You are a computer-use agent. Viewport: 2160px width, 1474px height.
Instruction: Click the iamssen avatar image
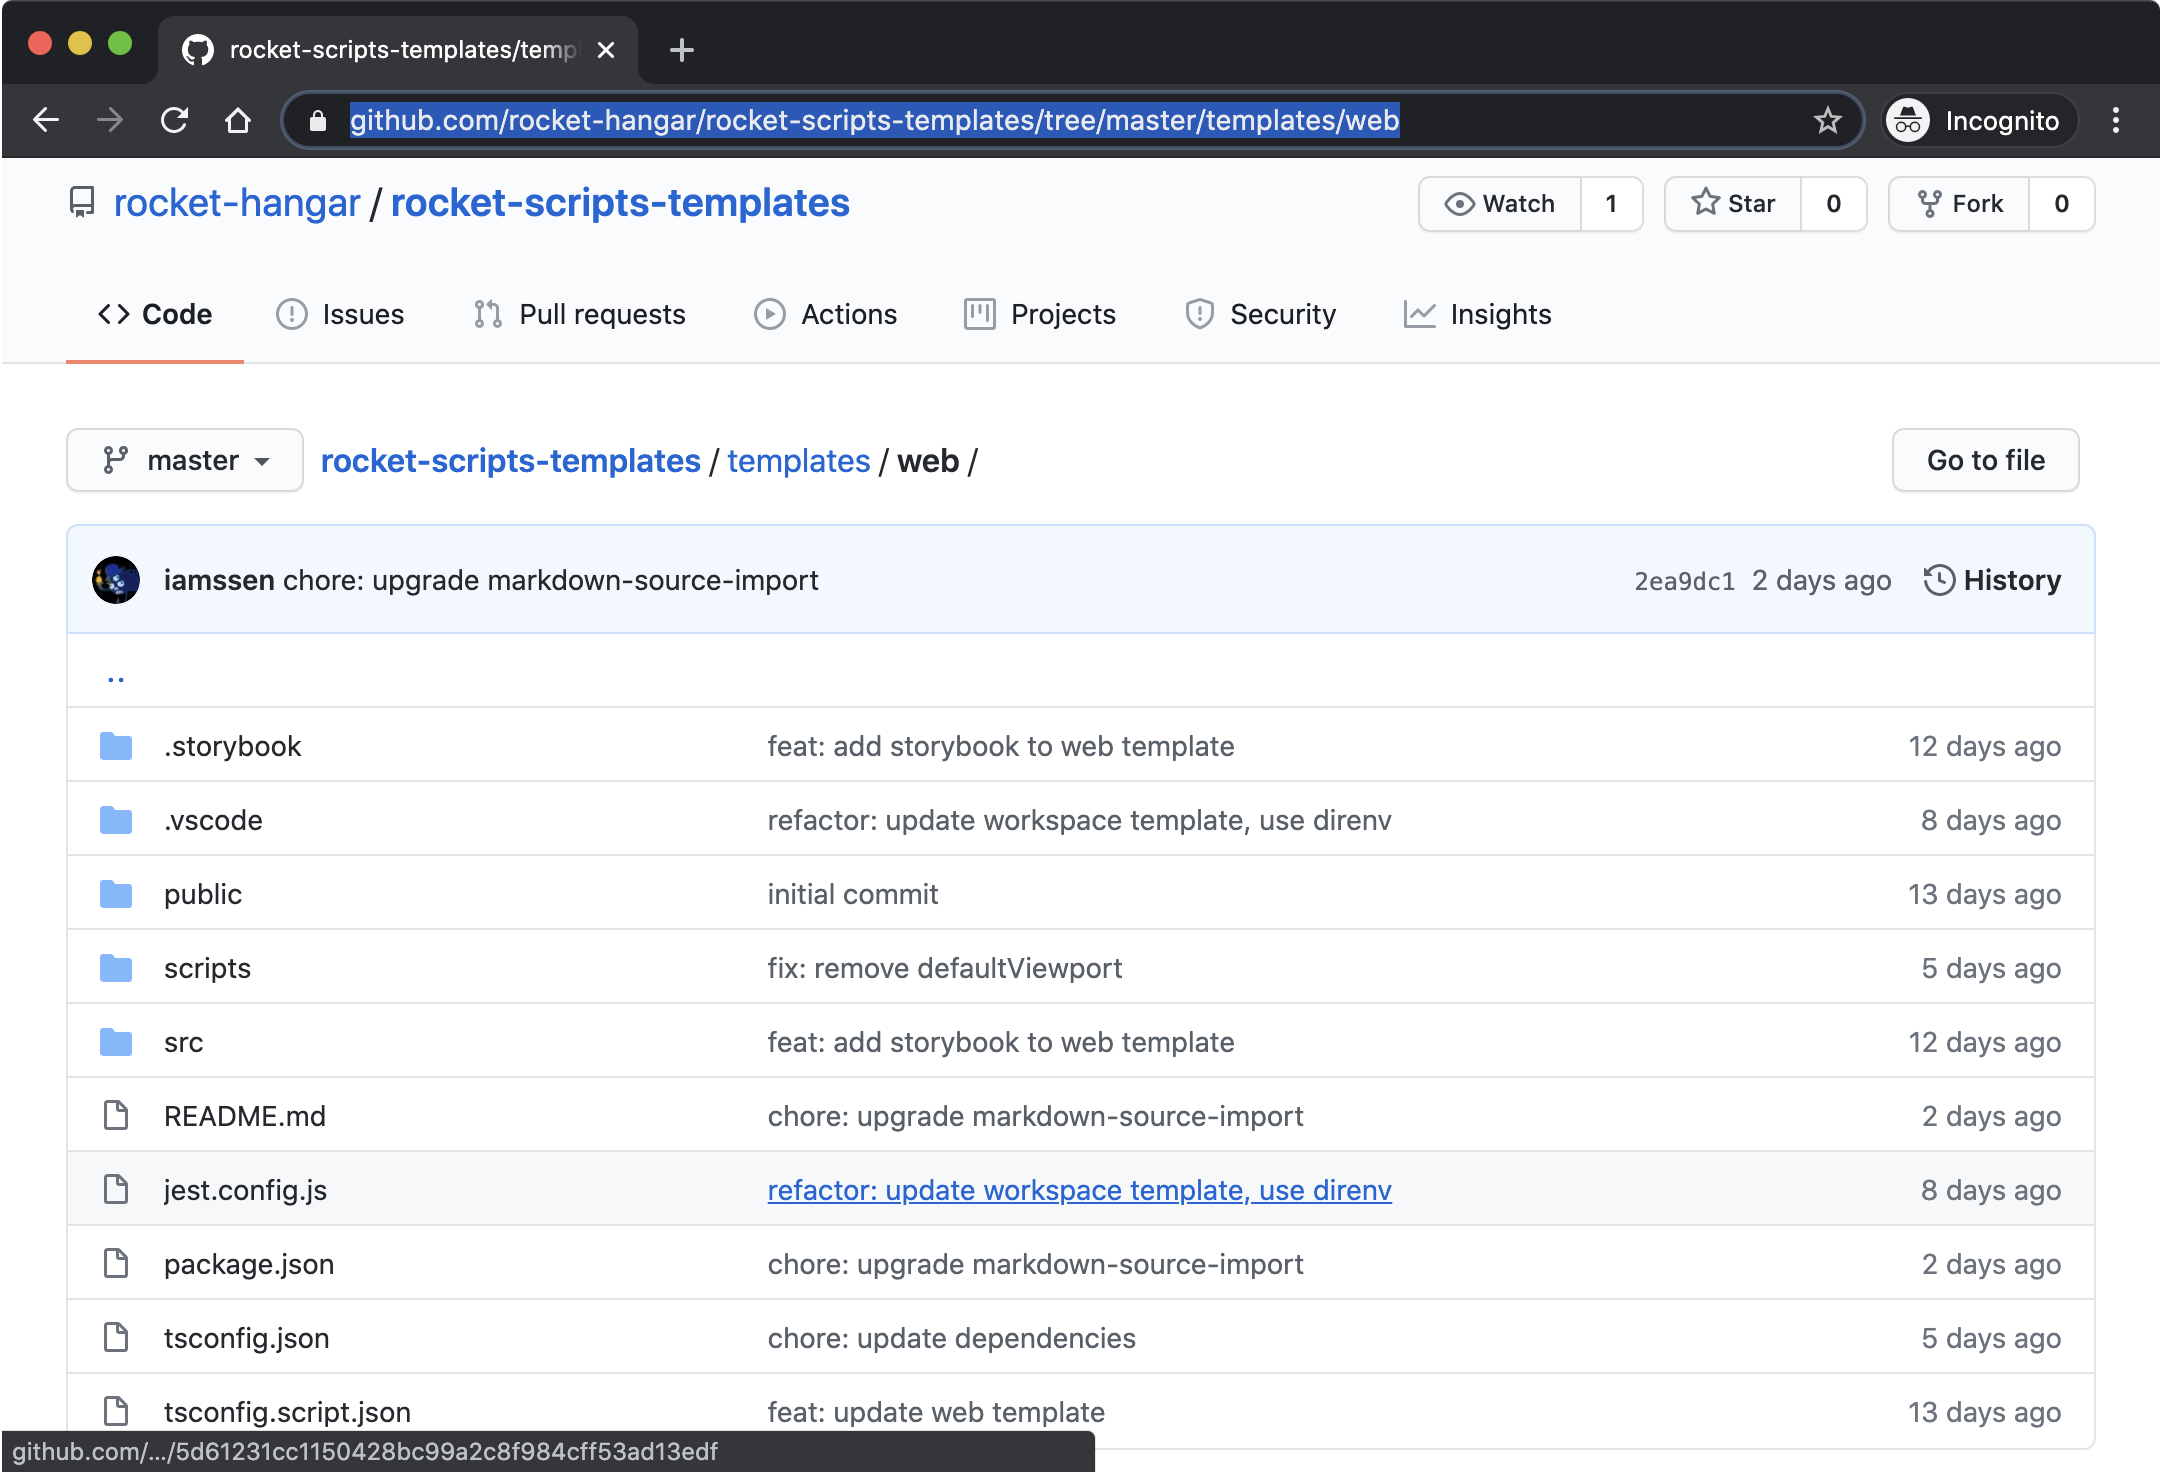116,580
